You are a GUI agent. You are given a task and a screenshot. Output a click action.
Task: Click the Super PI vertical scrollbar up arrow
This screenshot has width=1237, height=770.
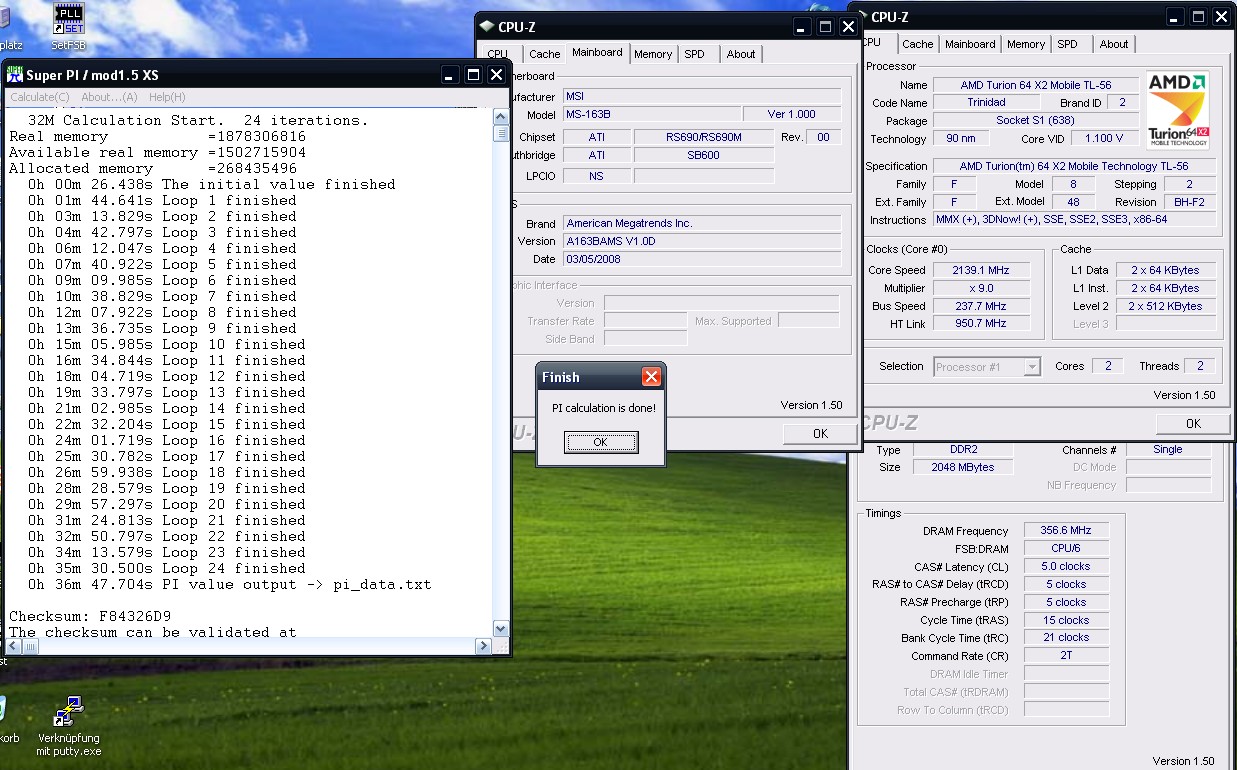pyautogui.click(x=501, y=116)
